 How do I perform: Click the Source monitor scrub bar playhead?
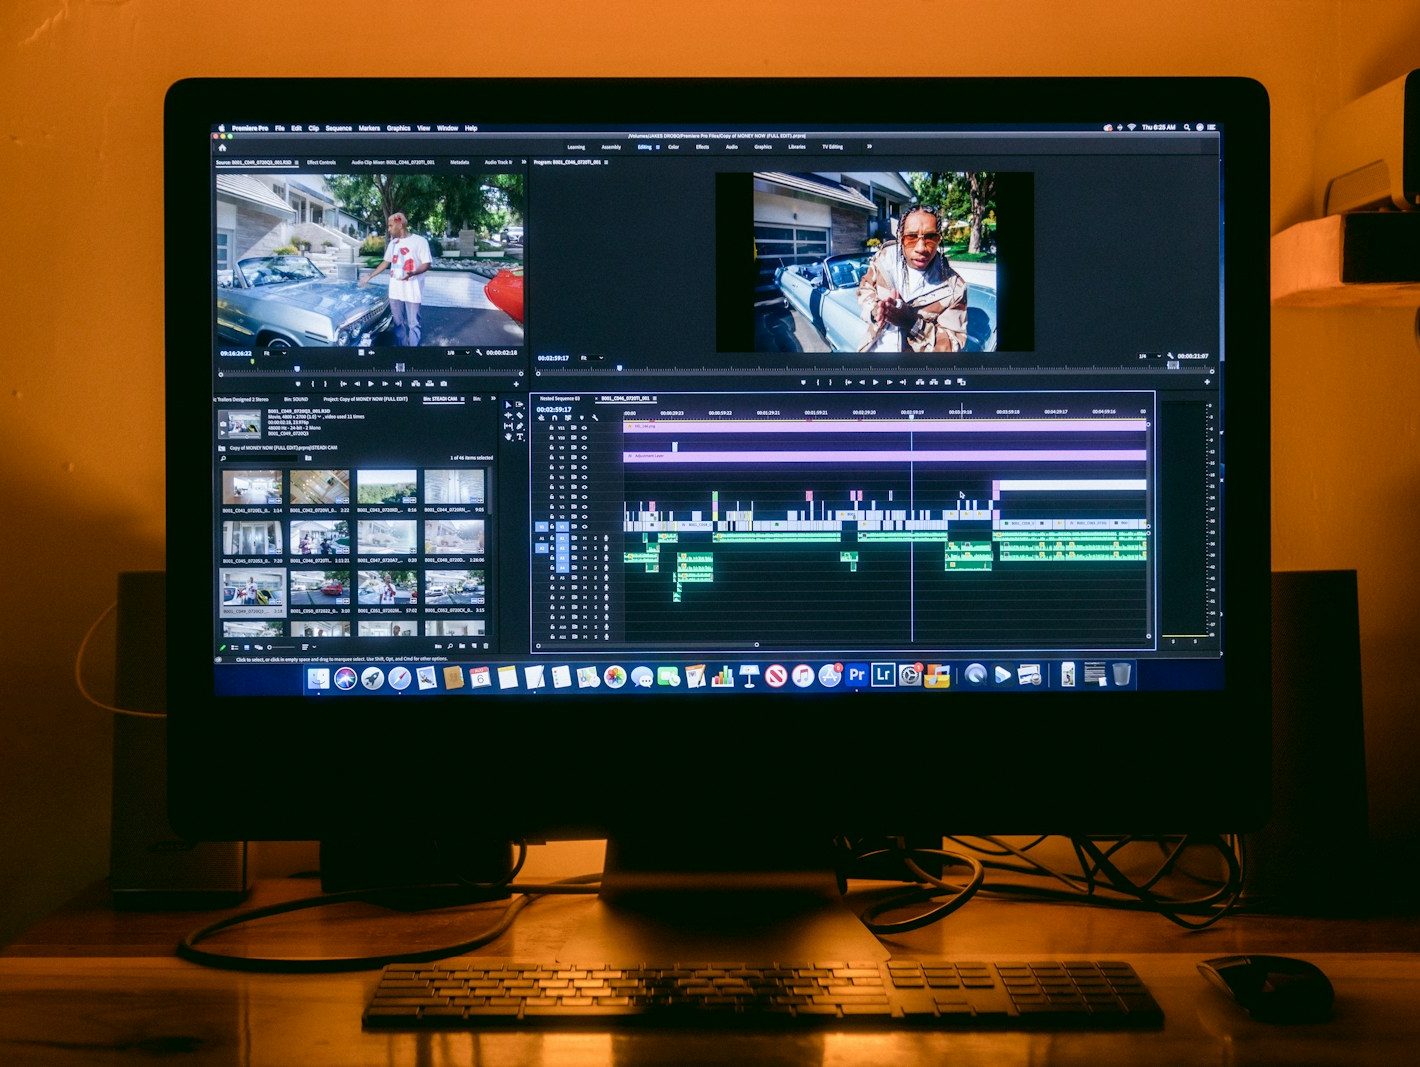pyautogui.click(x=297, y=368)
